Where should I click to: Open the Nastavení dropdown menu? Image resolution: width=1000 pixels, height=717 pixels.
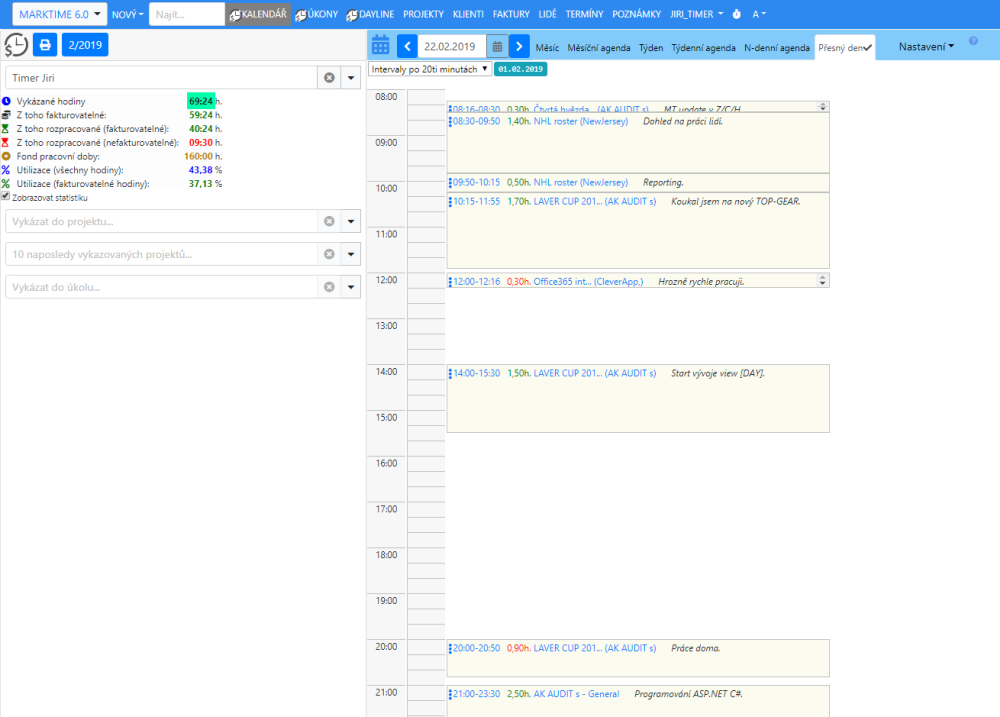[x=925, y=46]
